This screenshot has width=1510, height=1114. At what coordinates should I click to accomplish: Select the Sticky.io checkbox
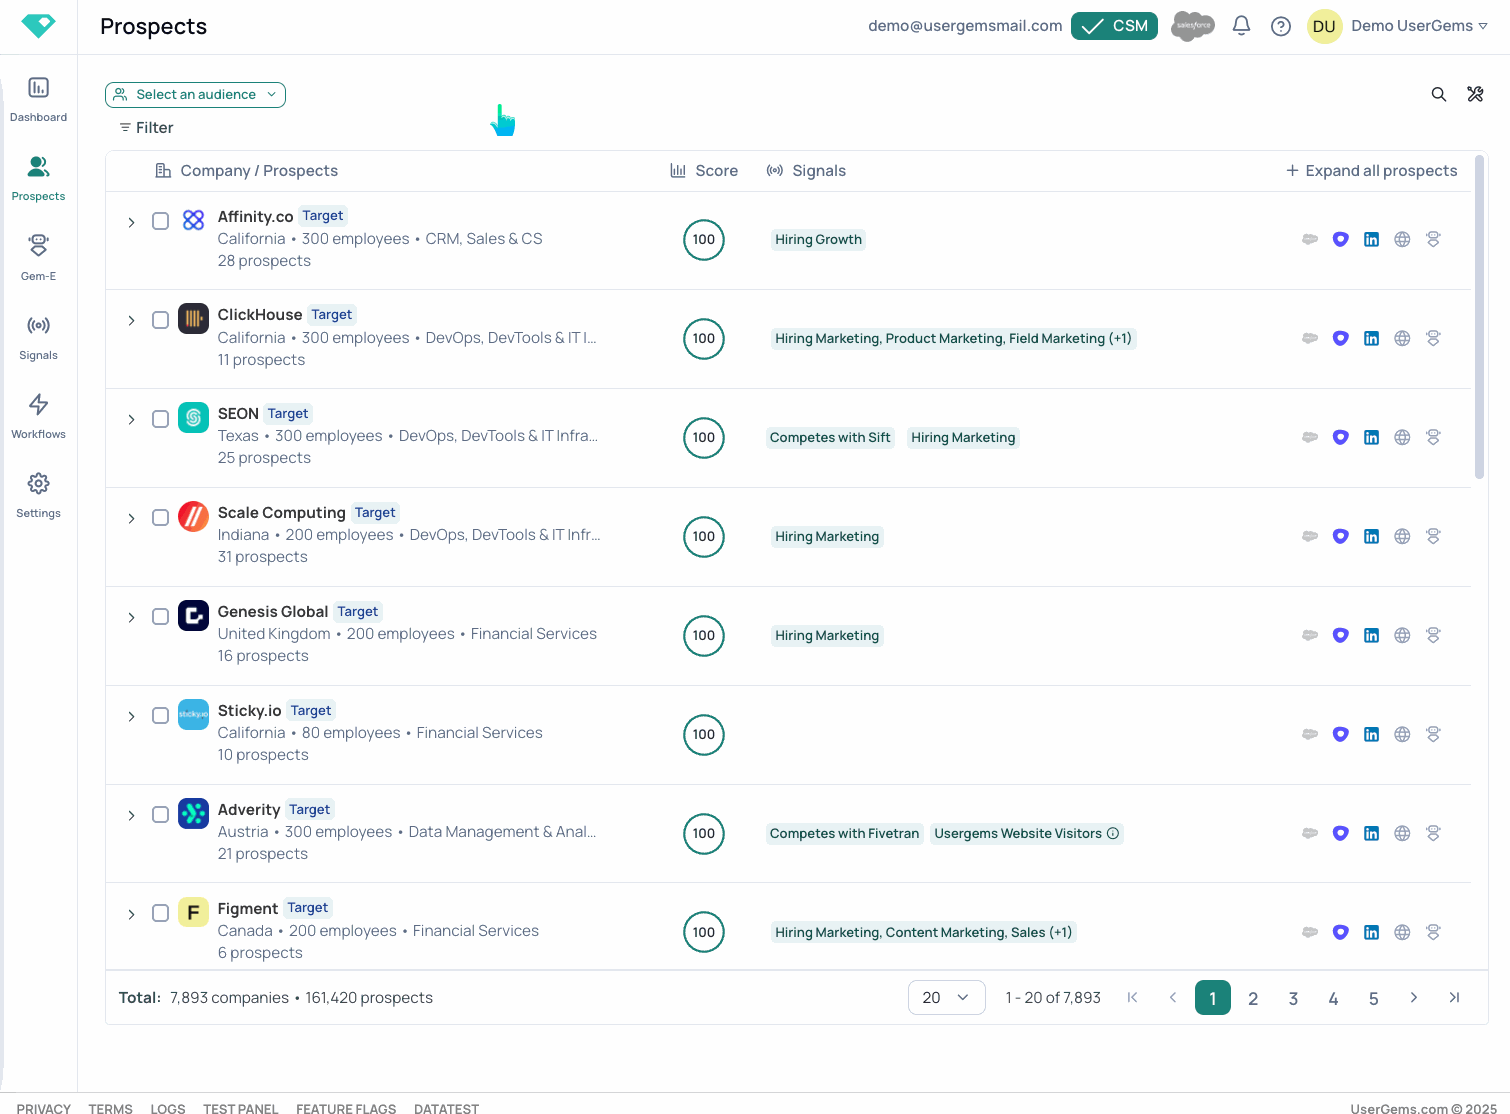pyautogui.click(x=160, y=715)
